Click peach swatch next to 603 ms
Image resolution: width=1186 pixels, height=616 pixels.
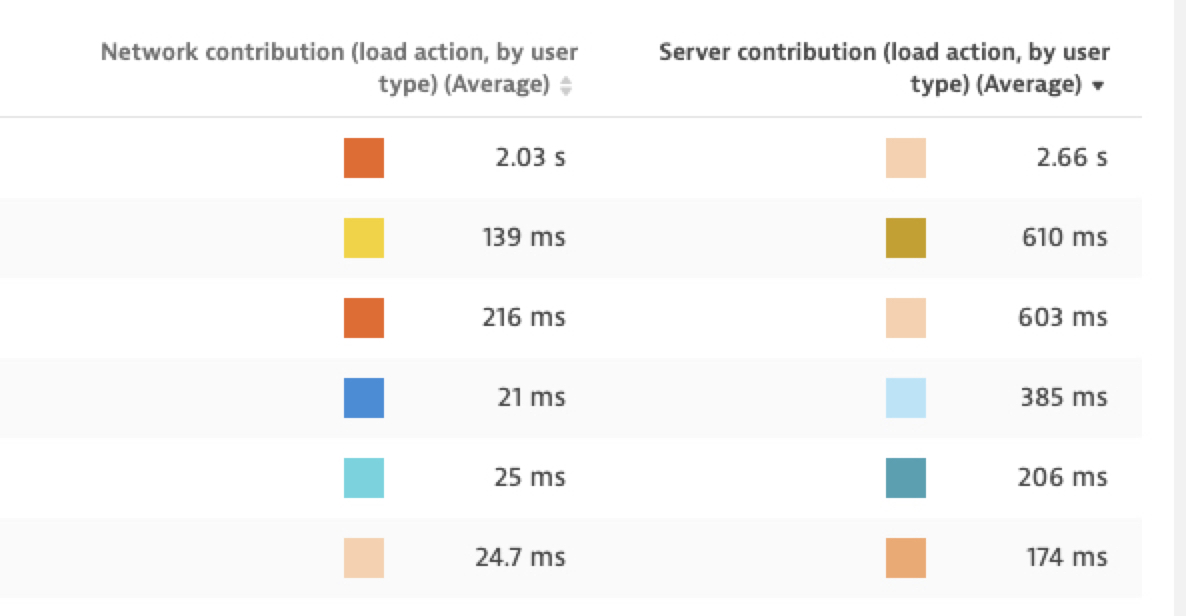(906, 318)
